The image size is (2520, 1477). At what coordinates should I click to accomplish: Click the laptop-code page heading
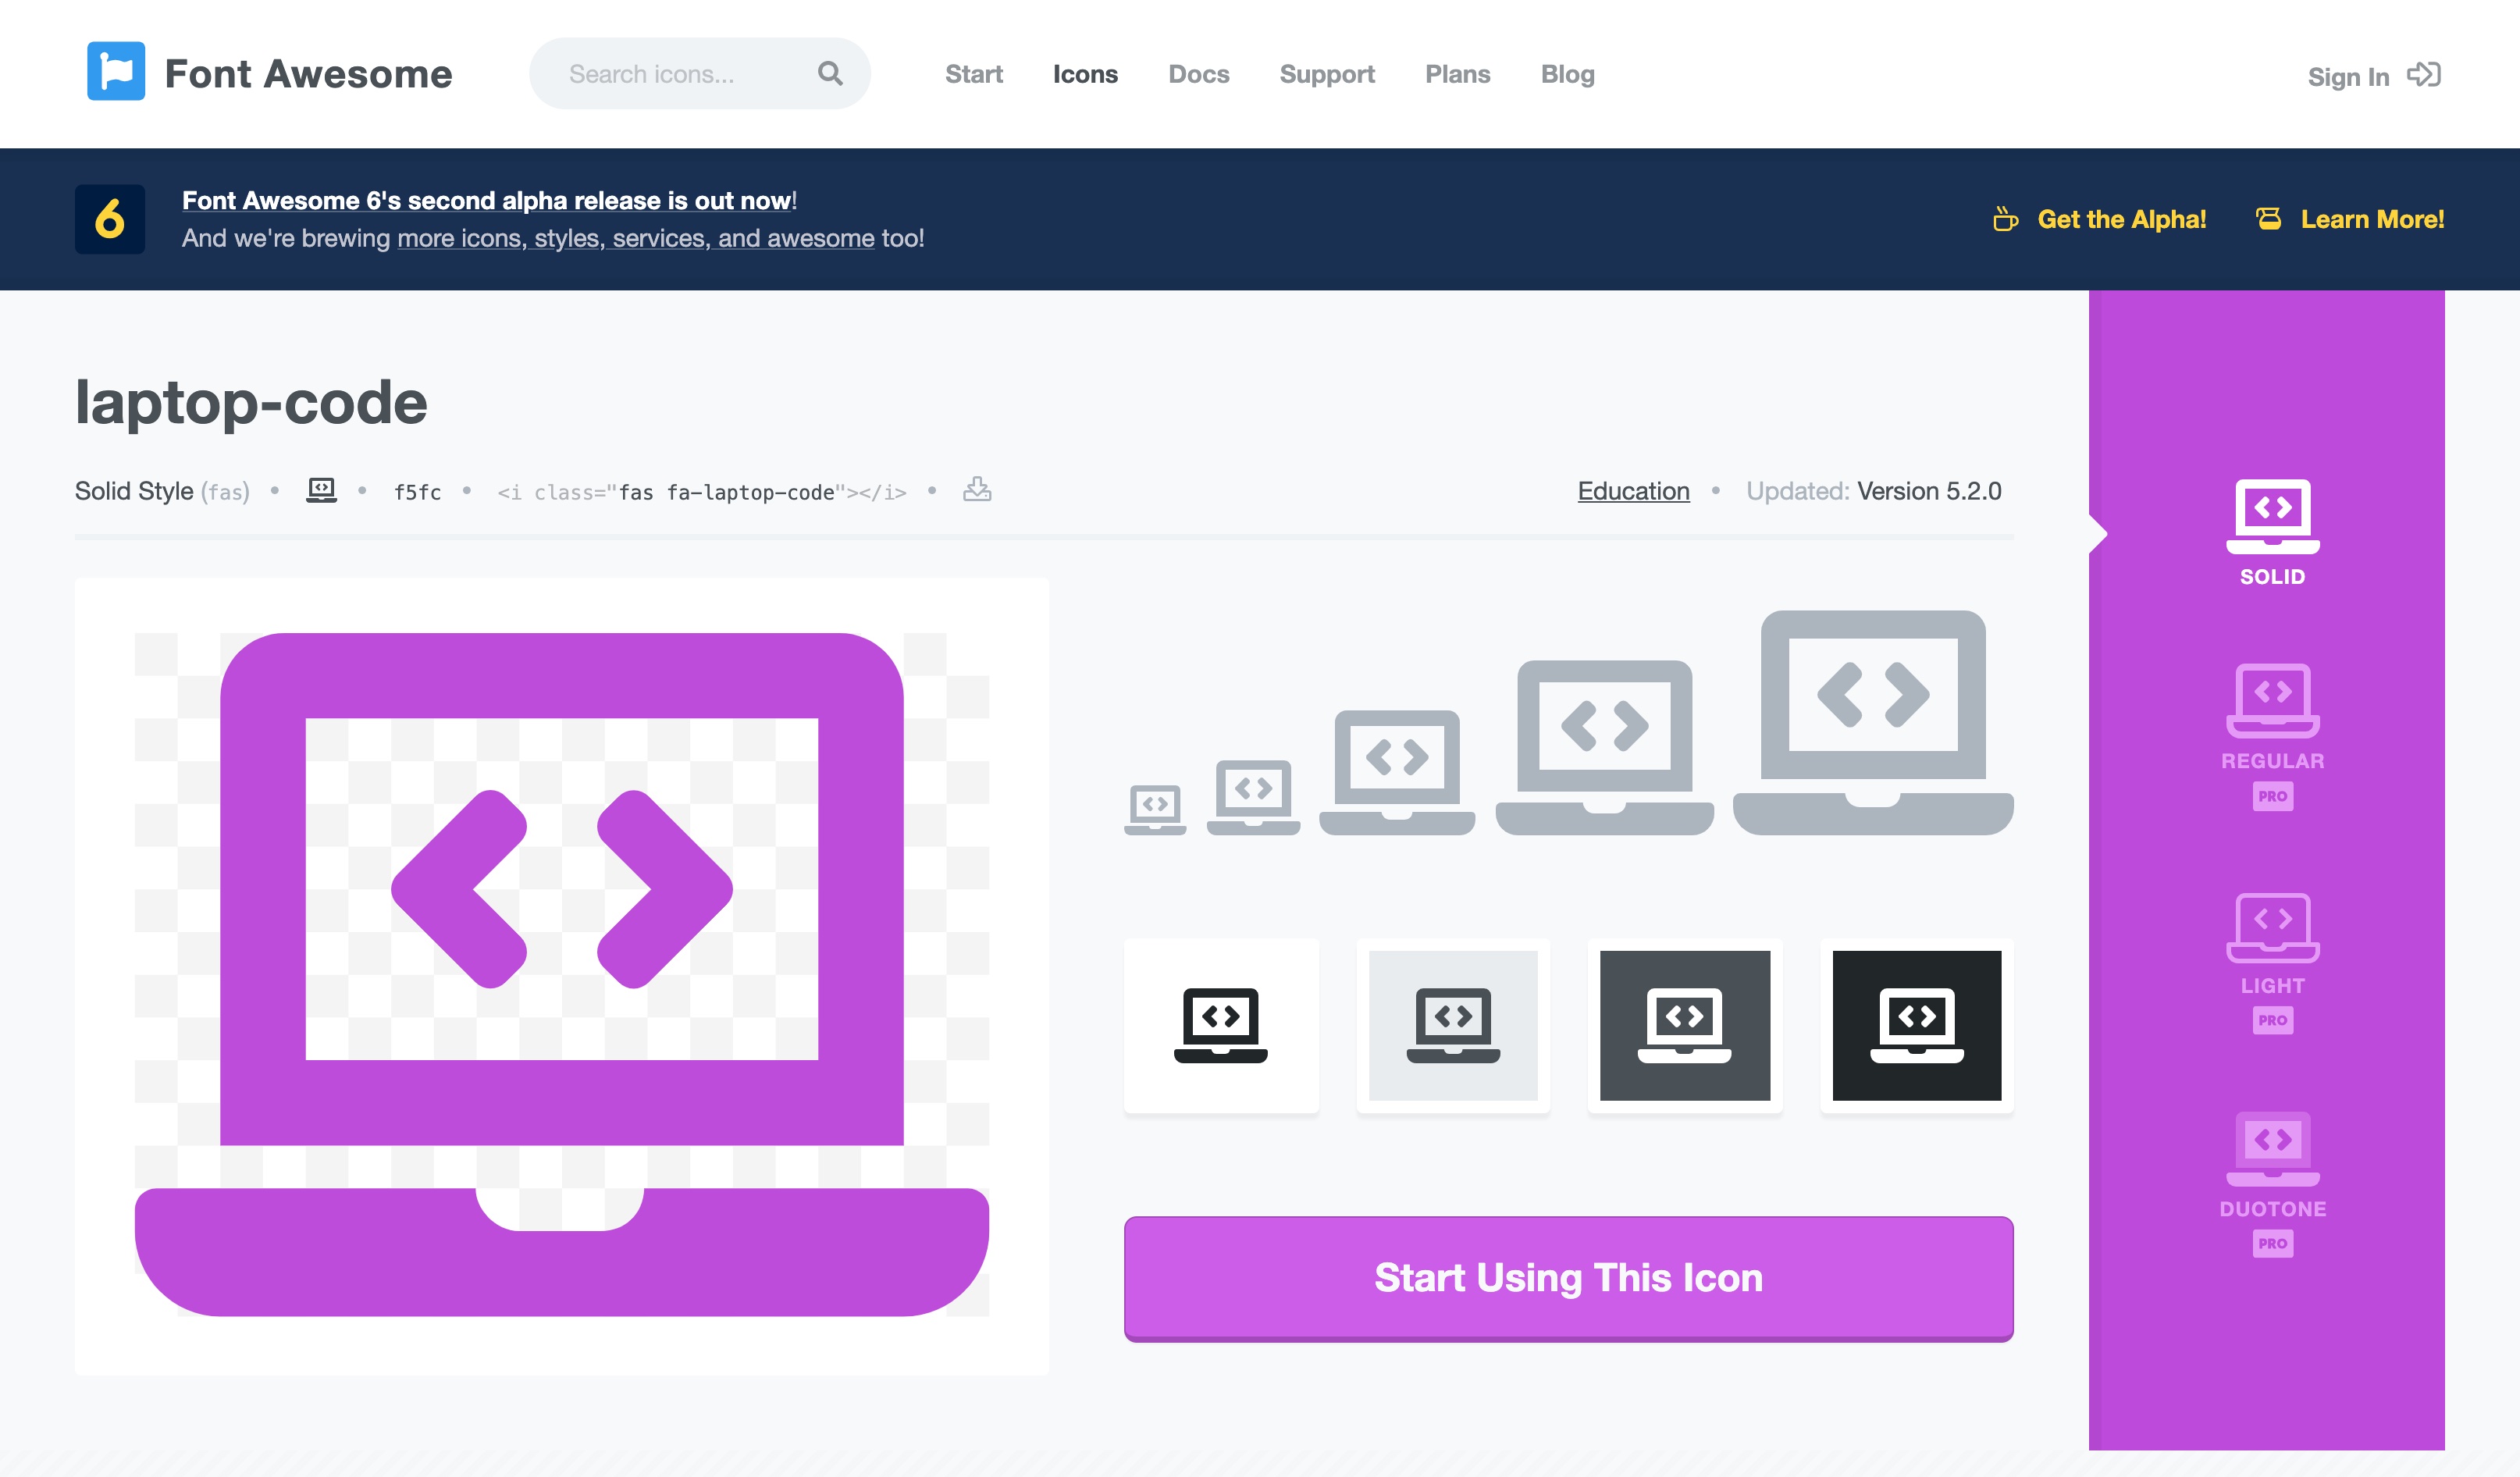(x=251, y=403)
